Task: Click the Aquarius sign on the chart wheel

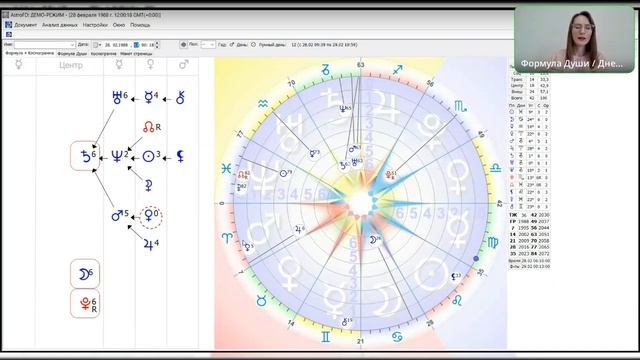Action: [x=263, y=104]
